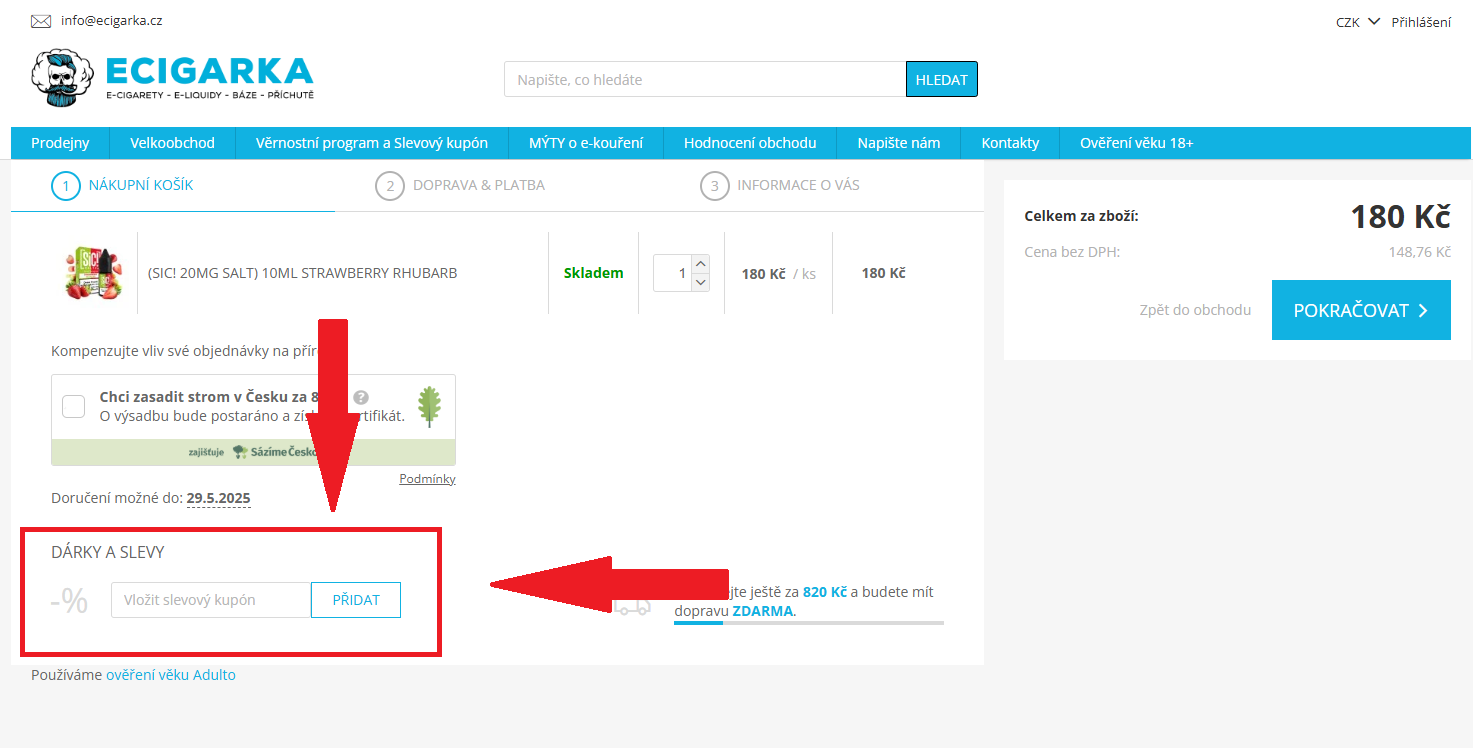This screenshot has width=1473, height=748.
Task: Focus the search input field
Action: pyautogui.click(x=705, y=79)
